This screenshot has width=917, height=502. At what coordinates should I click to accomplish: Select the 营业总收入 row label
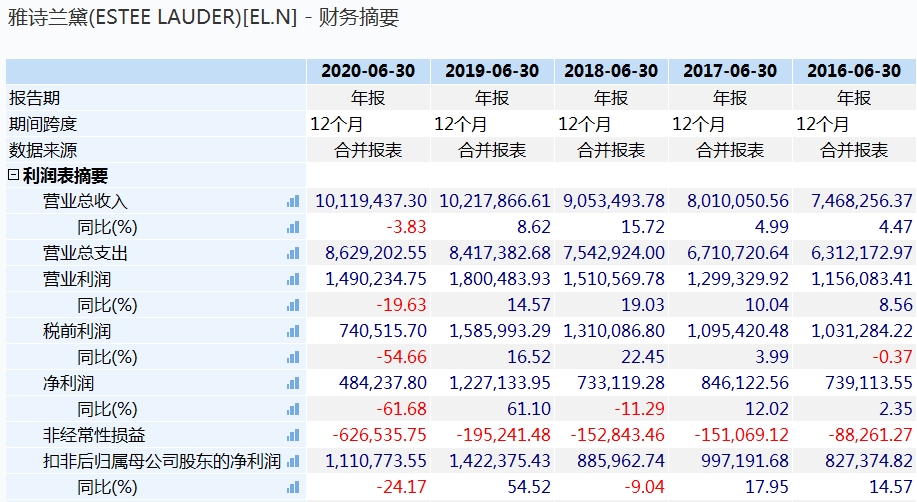click(85, 201)
